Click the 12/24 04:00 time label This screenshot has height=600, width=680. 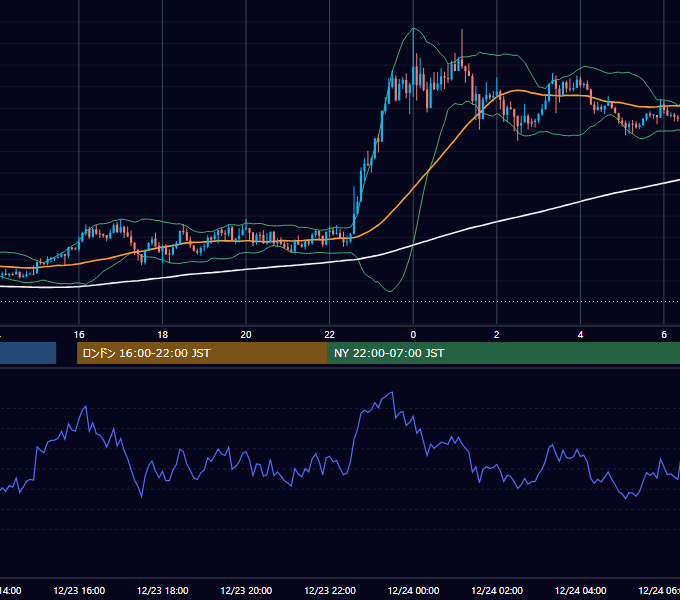click(x=581, y=590)
